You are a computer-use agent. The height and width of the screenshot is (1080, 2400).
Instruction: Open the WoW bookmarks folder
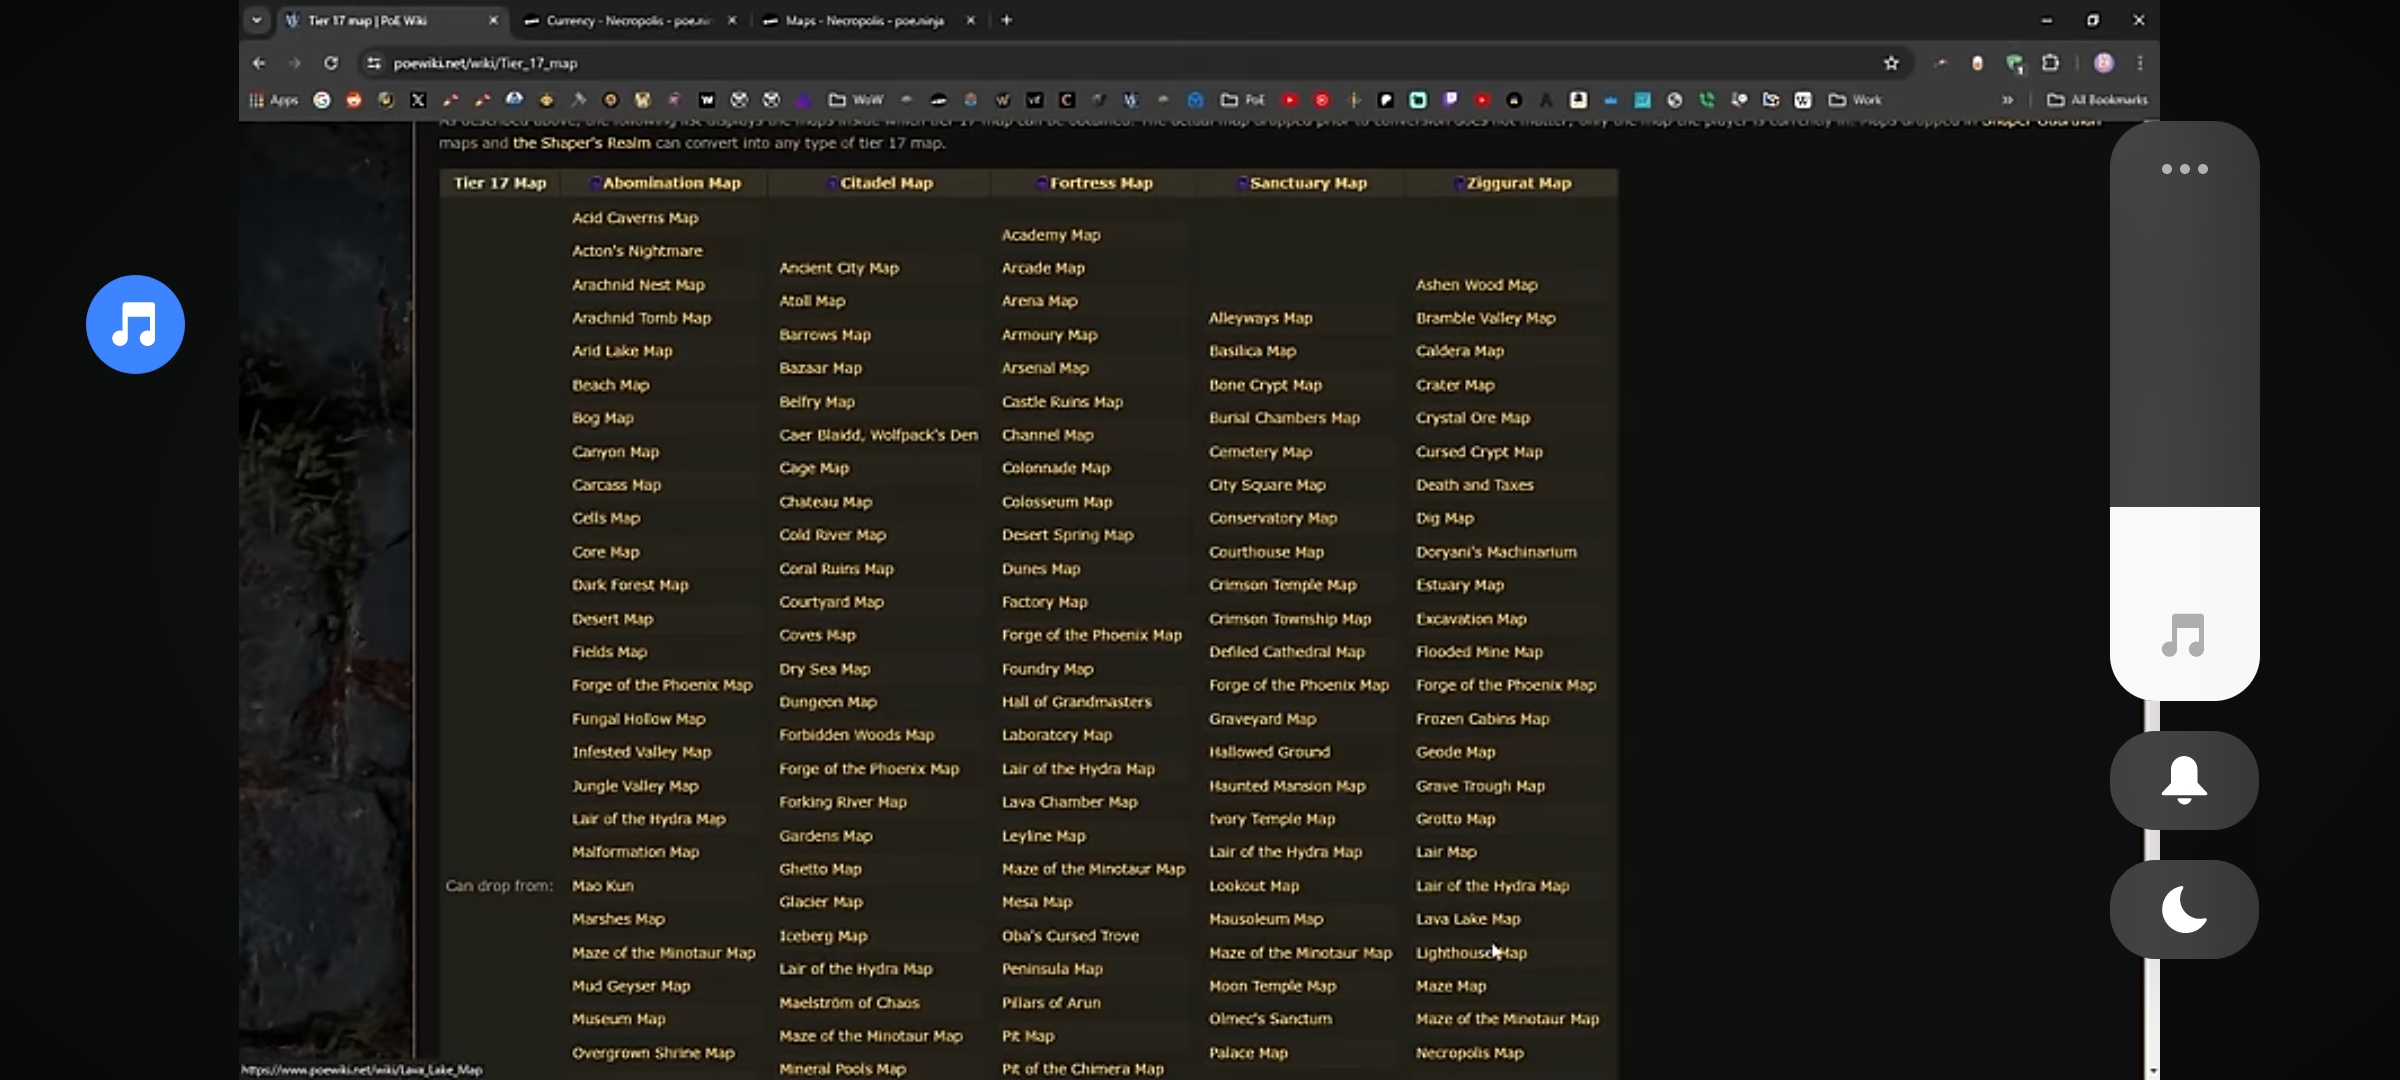pyautogui.click(x=856, y=100)
